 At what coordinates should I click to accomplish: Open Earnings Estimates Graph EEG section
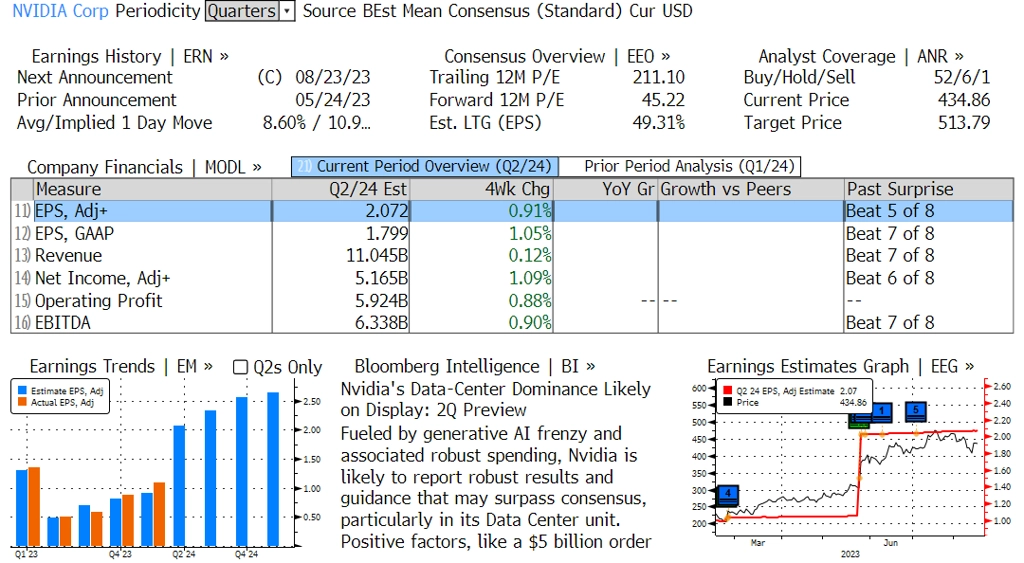(840, 366)
